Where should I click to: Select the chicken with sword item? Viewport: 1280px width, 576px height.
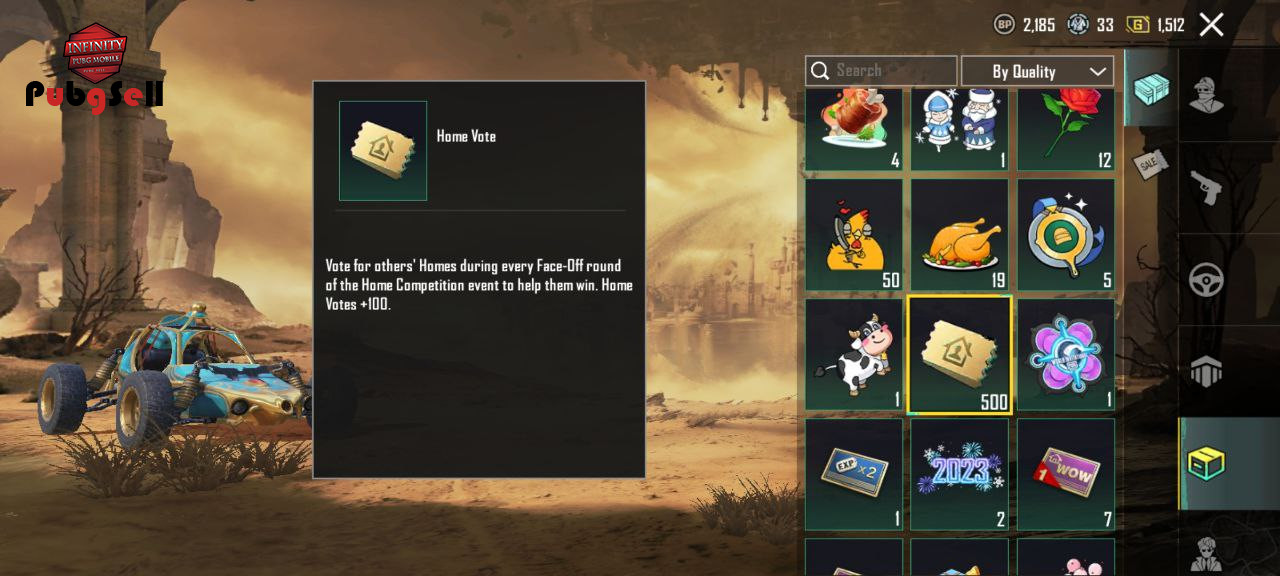pyautogui.click(x=854, y=235)
